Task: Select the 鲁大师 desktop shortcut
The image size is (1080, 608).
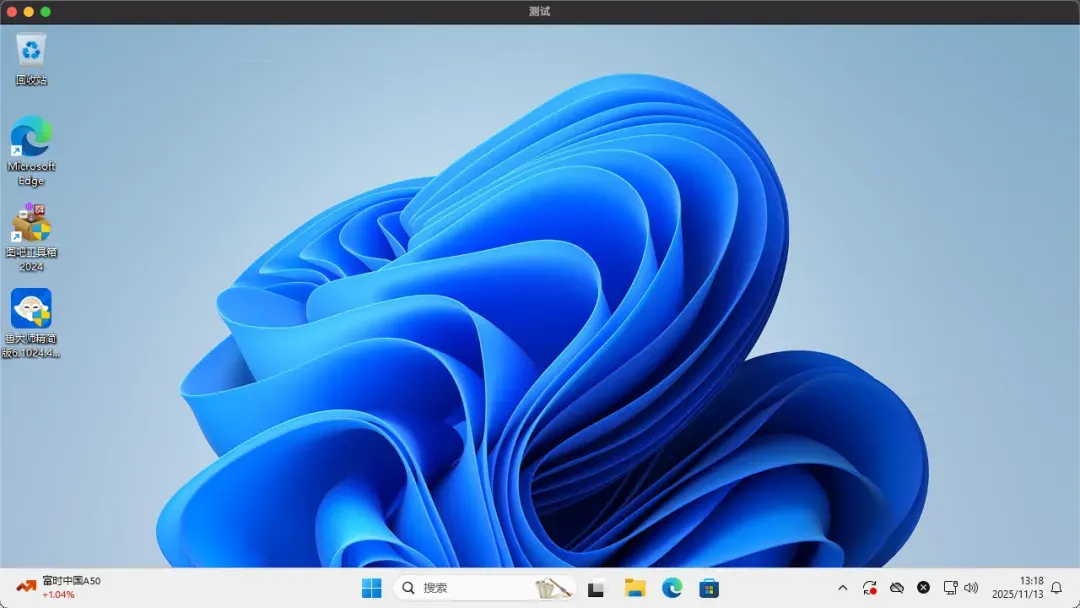Action: (x=31, y=309)
